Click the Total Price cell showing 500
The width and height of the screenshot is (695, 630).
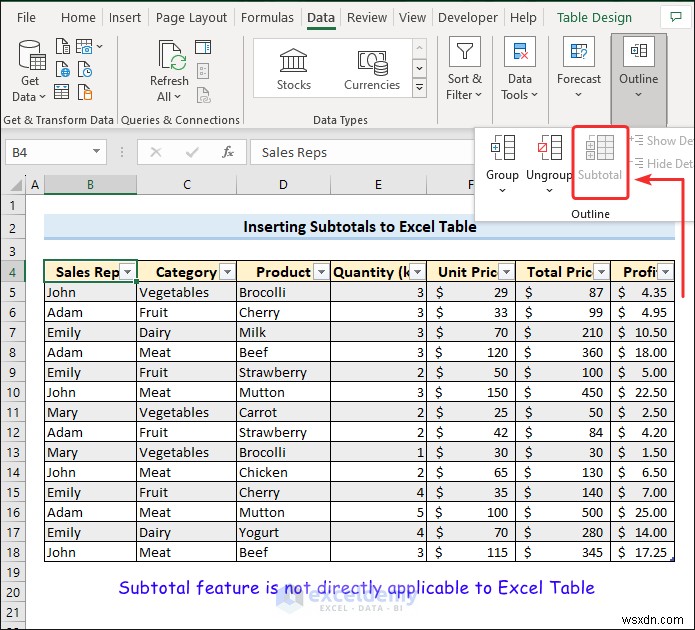[563, 512]
